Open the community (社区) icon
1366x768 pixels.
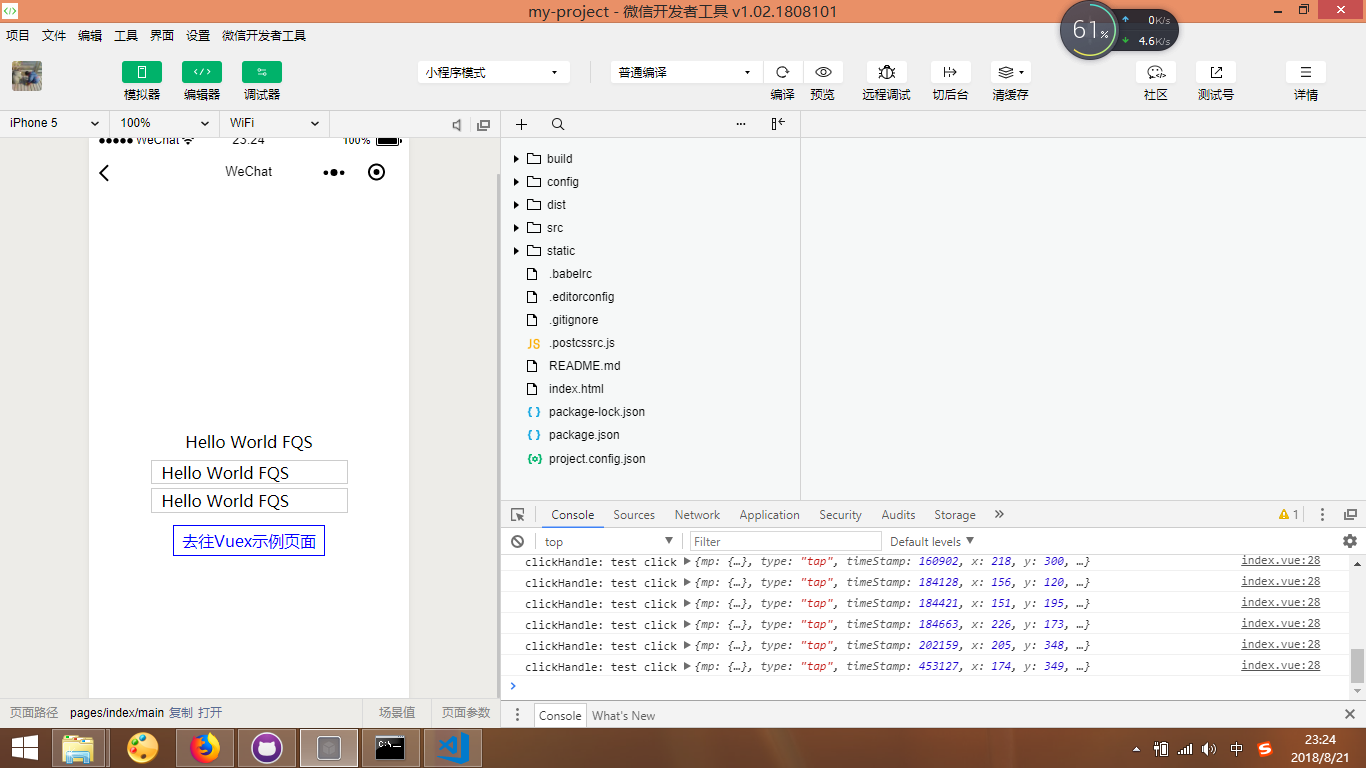1156,72
